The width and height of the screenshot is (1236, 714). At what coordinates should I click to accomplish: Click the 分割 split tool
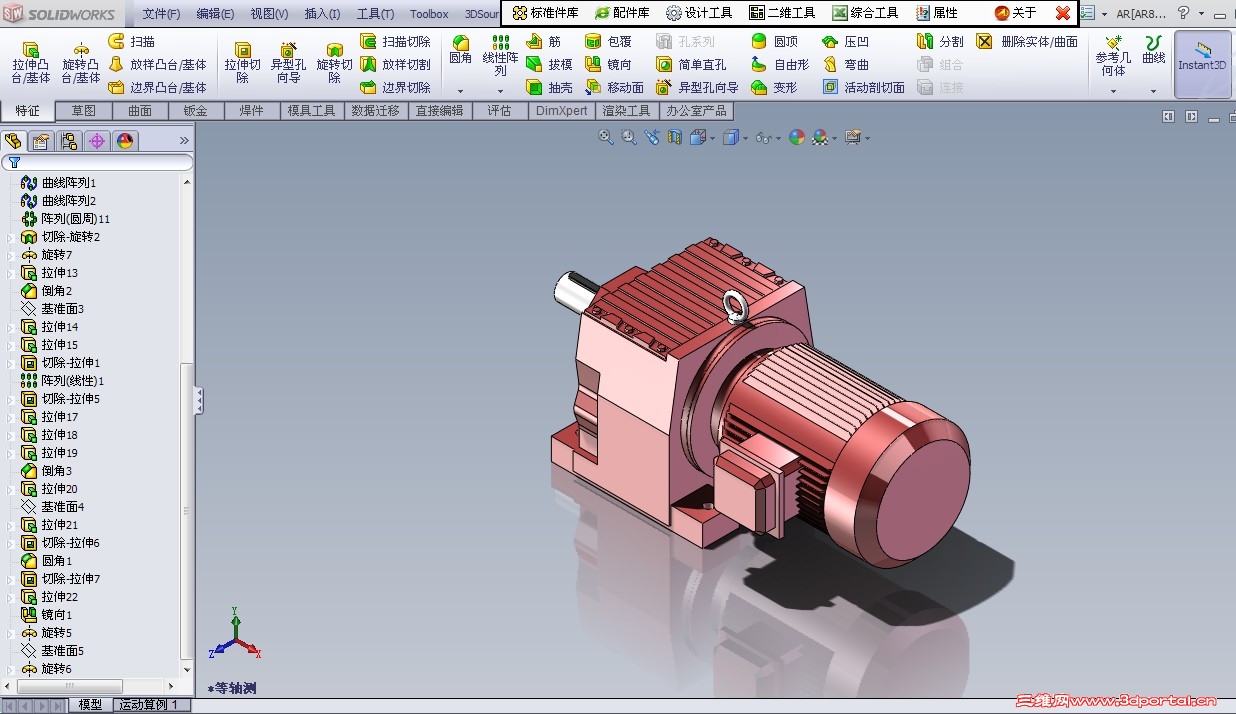pos(940,42)
